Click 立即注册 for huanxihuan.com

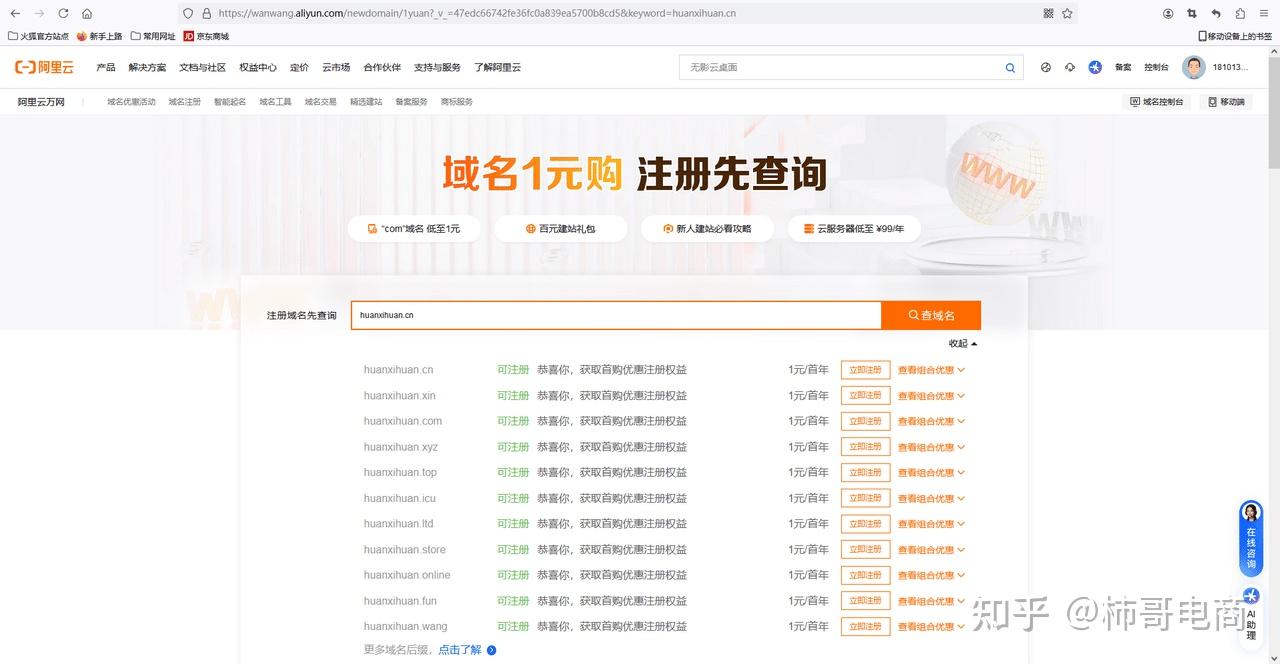click(865, 421)
